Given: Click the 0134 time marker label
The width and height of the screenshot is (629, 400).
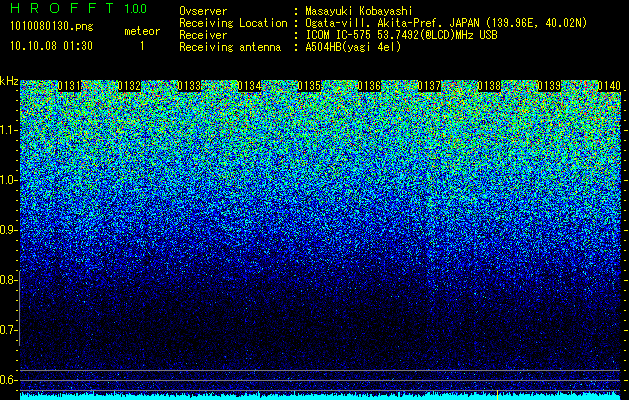Looking at the screenshot, I should pos(249,86).
